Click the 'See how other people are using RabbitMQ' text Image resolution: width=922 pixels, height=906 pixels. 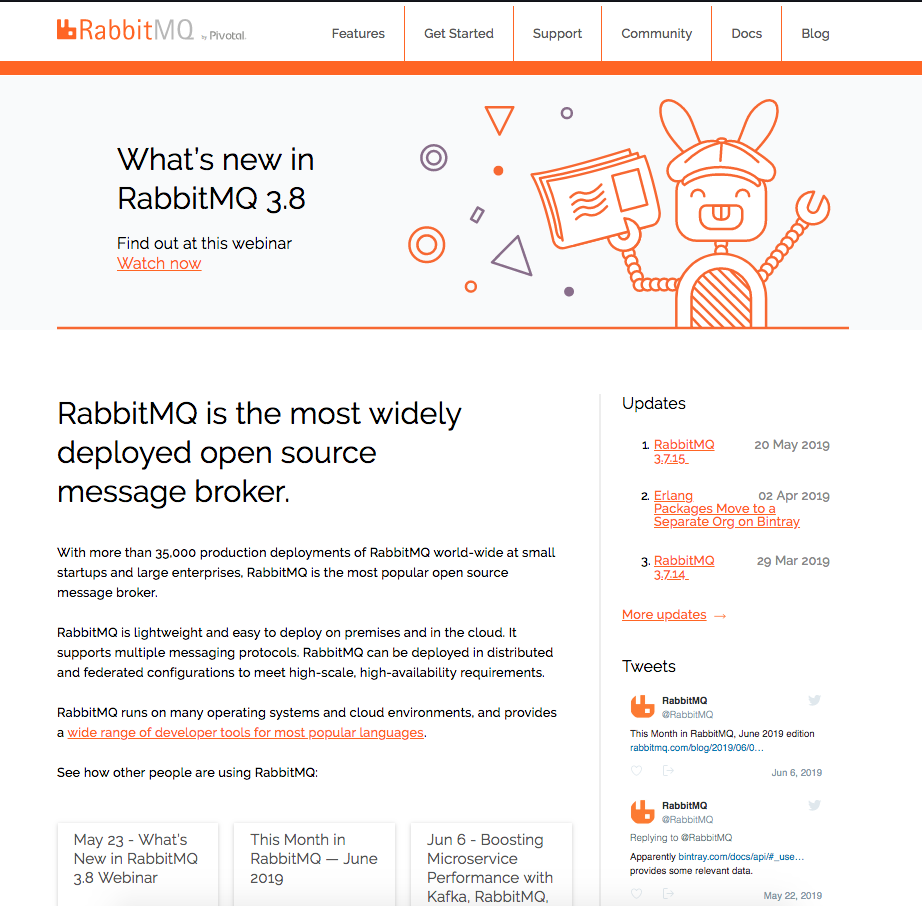[188, 773]
